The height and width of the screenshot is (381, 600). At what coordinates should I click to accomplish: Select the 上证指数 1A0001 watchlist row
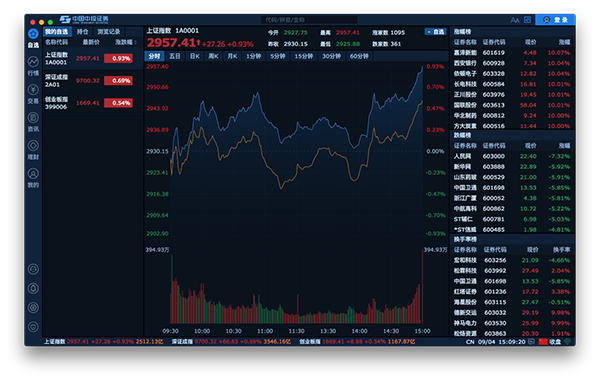click(x=93, y=59)
